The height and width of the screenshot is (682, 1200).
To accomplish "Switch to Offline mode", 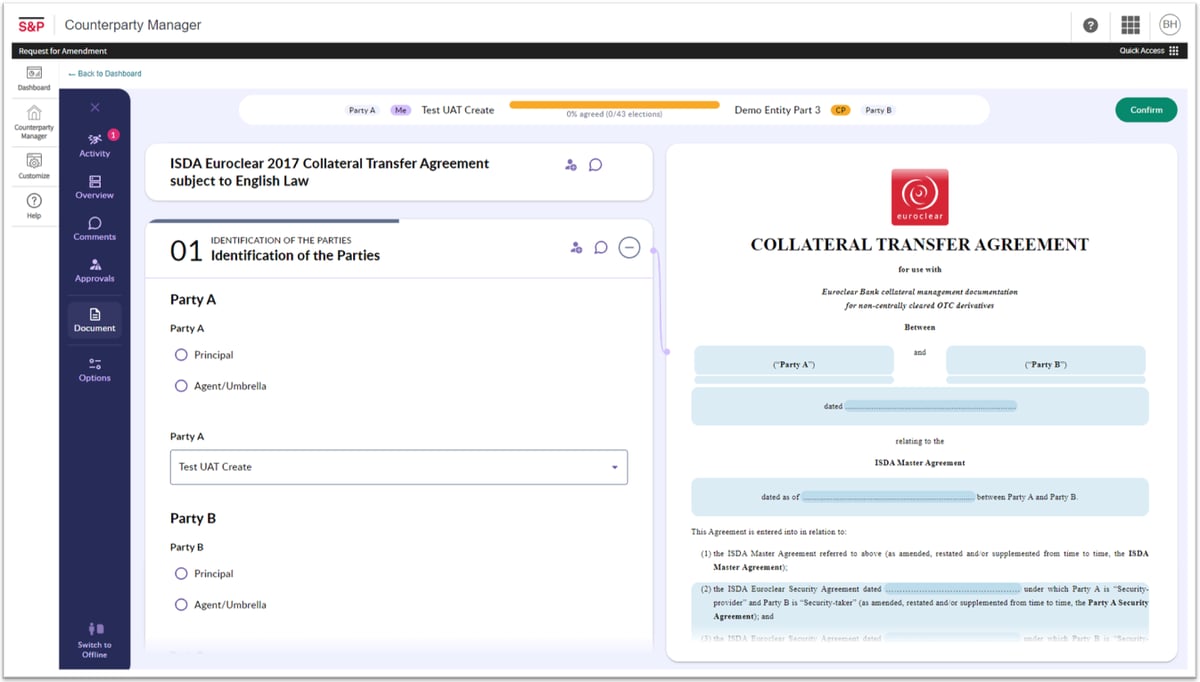I will coord(95,640).
